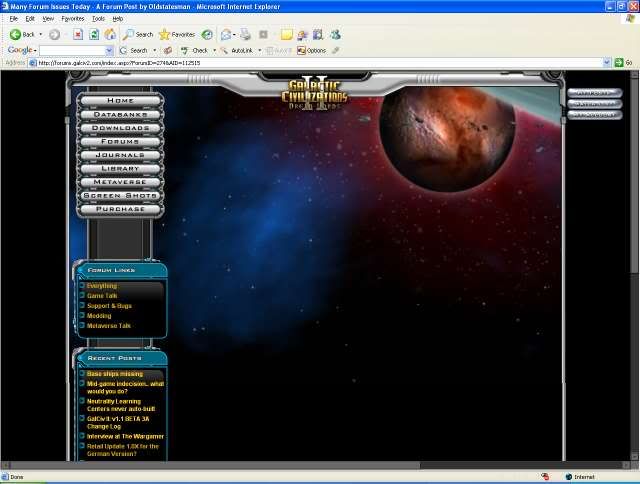Click the grayed Forward arrow button

(x=54, y=35)
